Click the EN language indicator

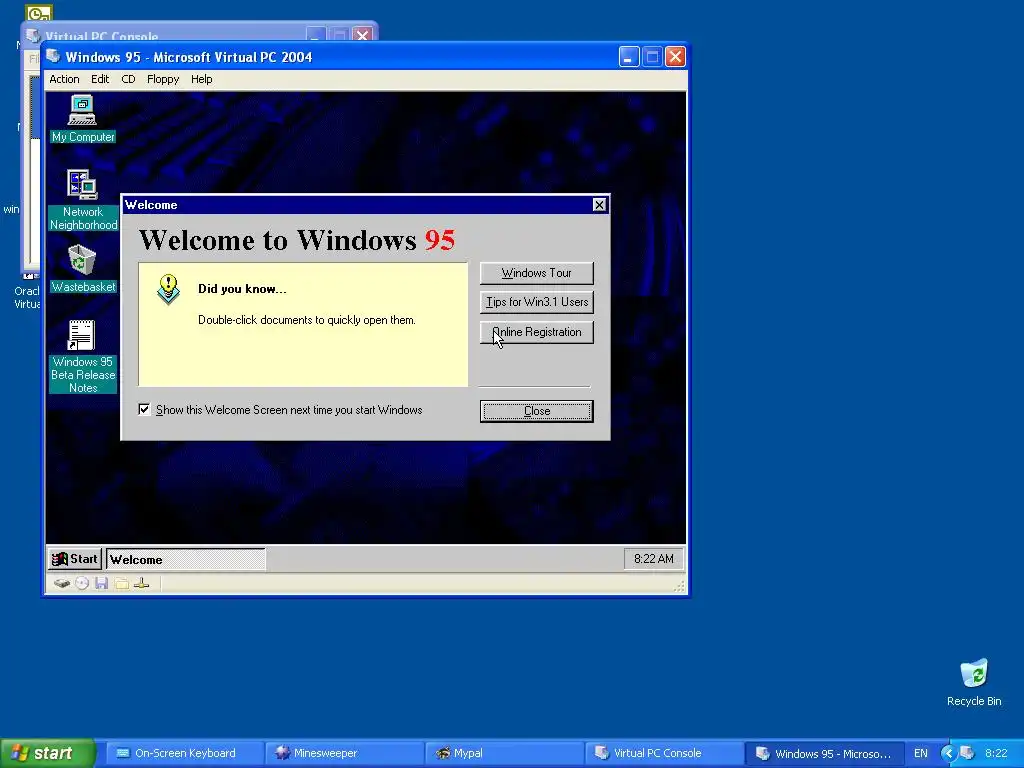click(x=920, y=753)
